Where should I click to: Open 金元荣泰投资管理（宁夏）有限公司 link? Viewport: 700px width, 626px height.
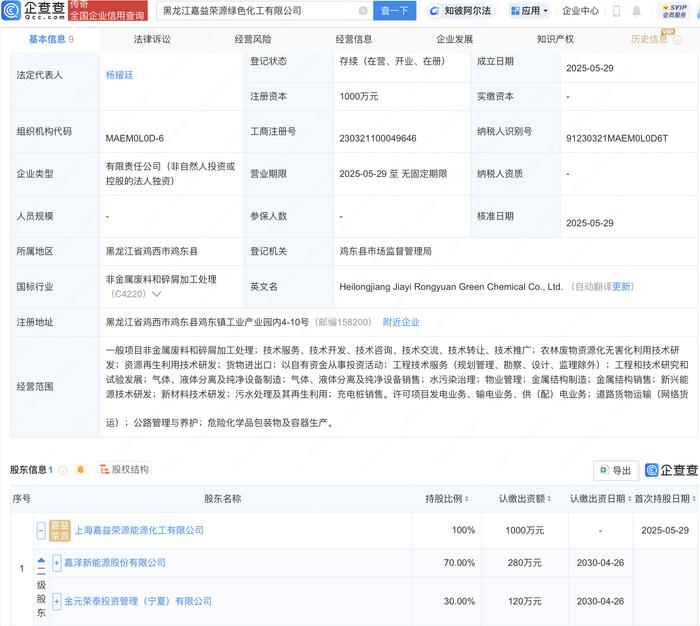point(138,601)
